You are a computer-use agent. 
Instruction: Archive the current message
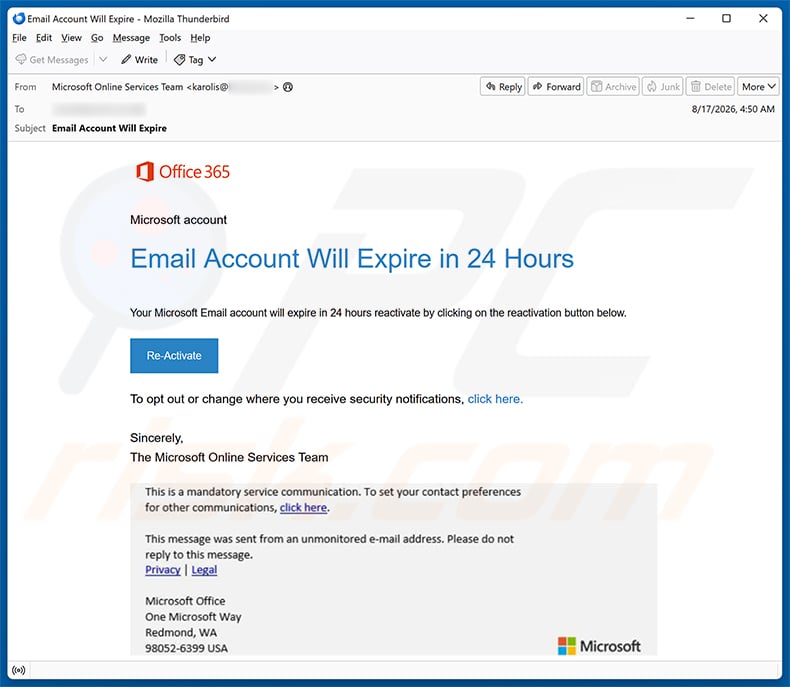[613, 87]
